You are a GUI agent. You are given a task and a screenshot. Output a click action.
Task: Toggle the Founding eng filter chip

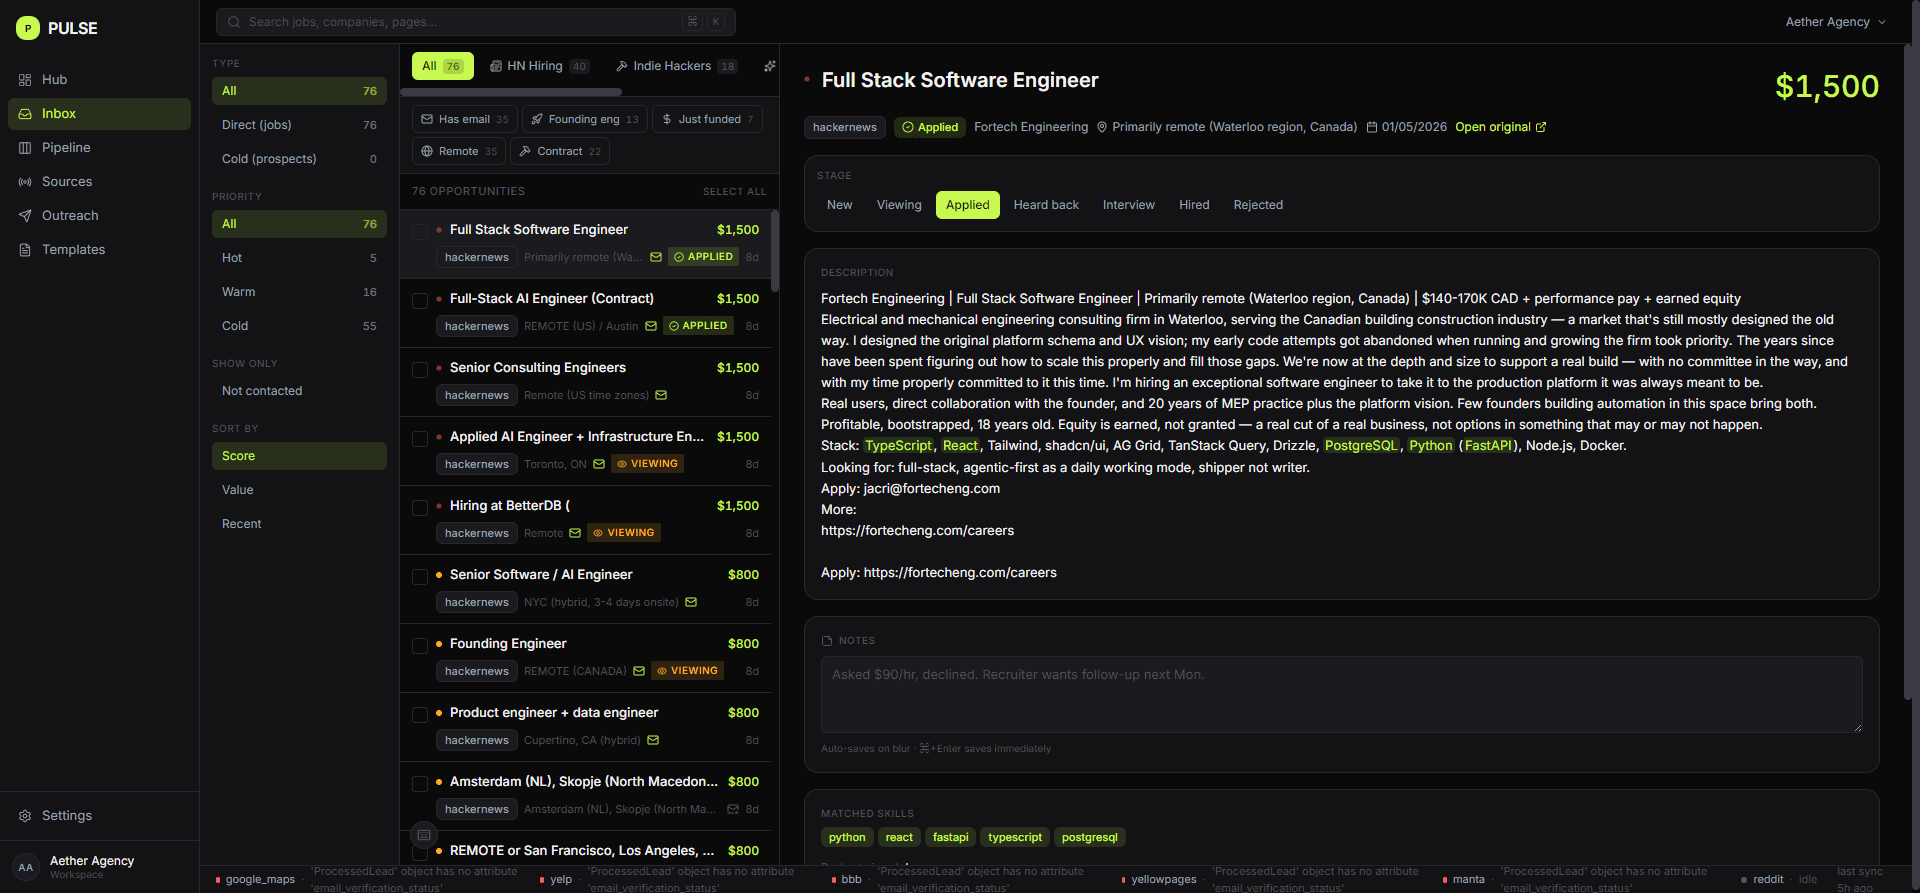(x=585, y=119)
